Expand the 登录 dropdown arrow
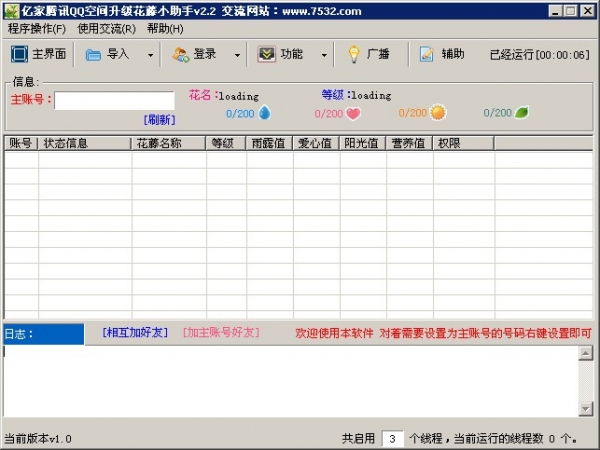The width and height of the screenshot is (600, 450). 237,55
